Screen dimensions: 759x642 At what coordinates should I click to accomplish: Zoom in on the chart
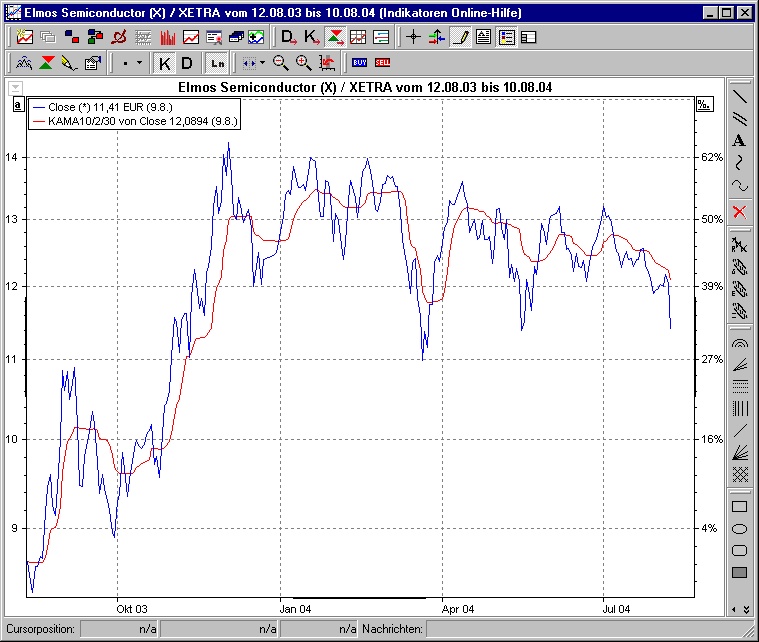tap(304, 62)
